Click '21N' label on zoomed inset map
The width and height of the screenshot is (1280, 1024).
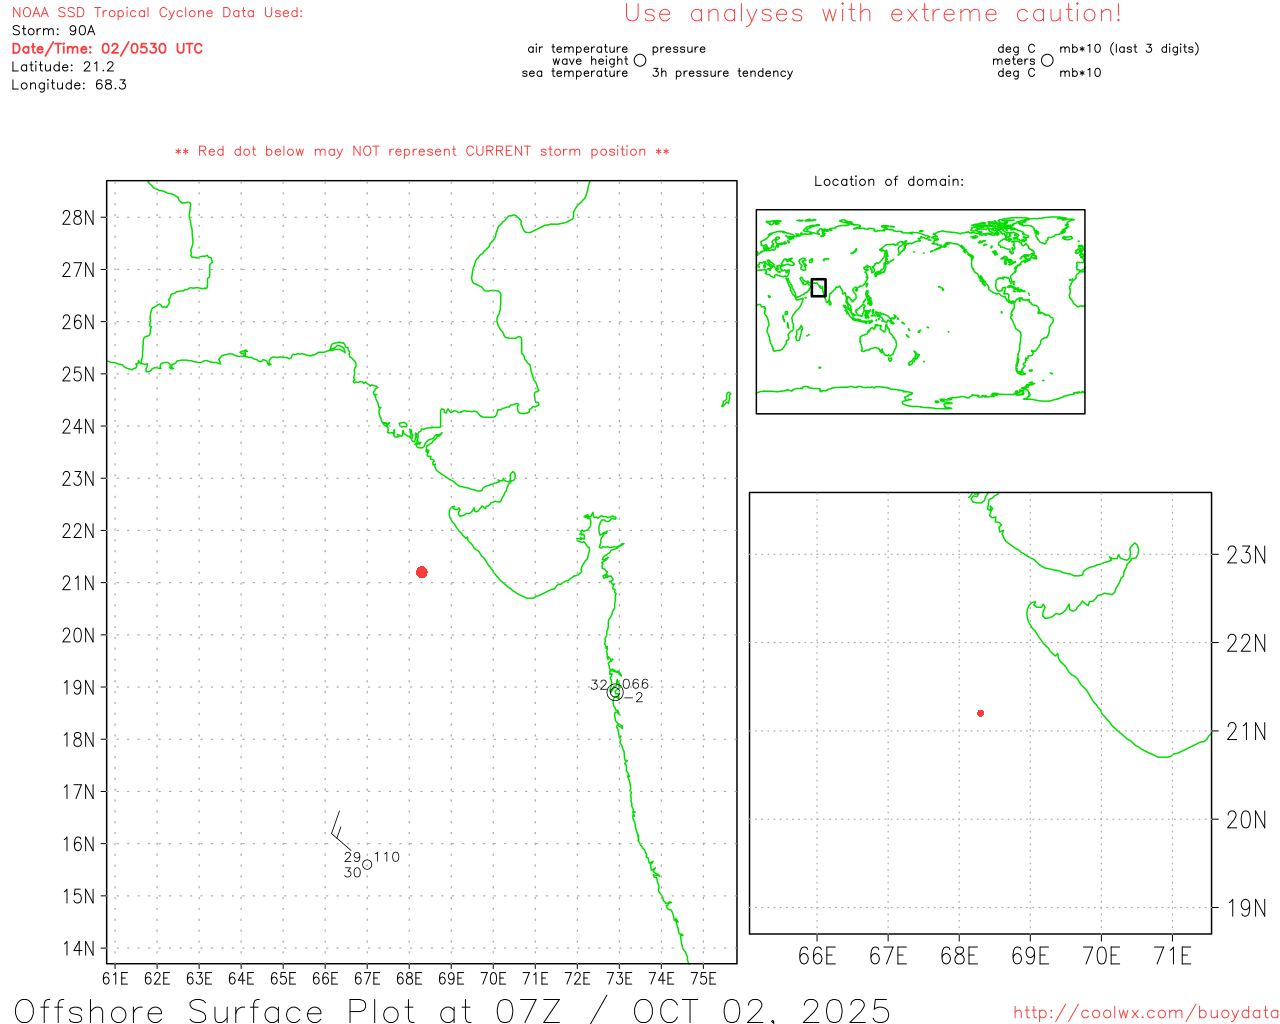1246,732
